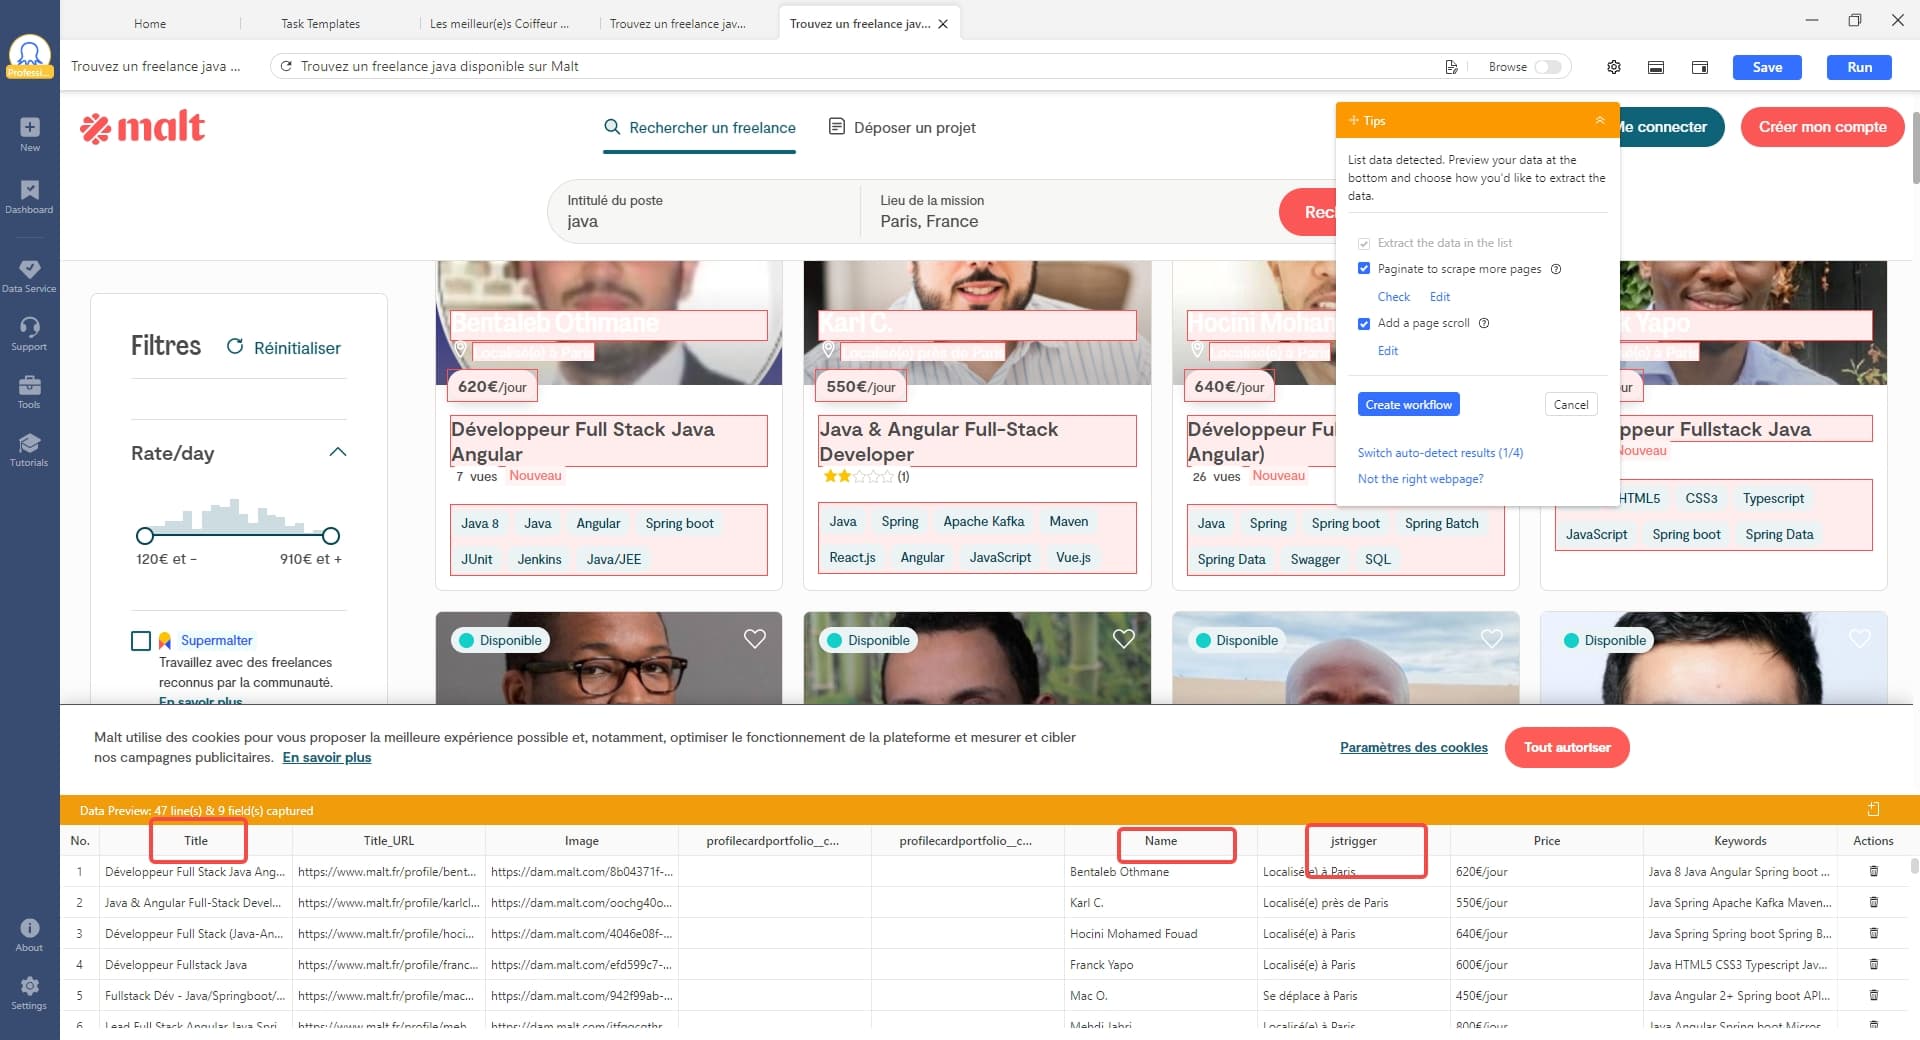This screenshot has width=1920, height=1040.
Task: Collapse the Rate/day filter section
Action: pyautogui.click(x=338, y=452)
